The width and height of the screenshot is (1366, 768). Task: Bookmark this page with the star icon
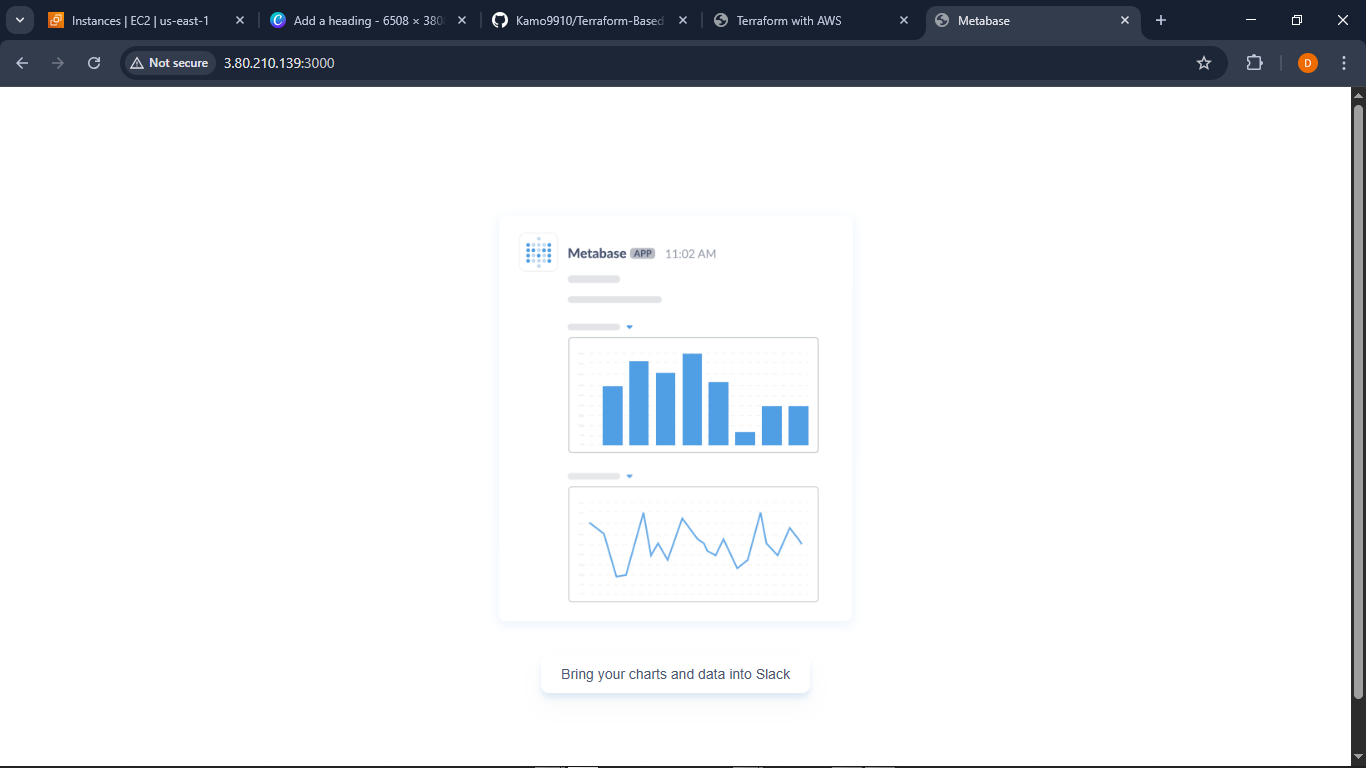[1204, 63]
